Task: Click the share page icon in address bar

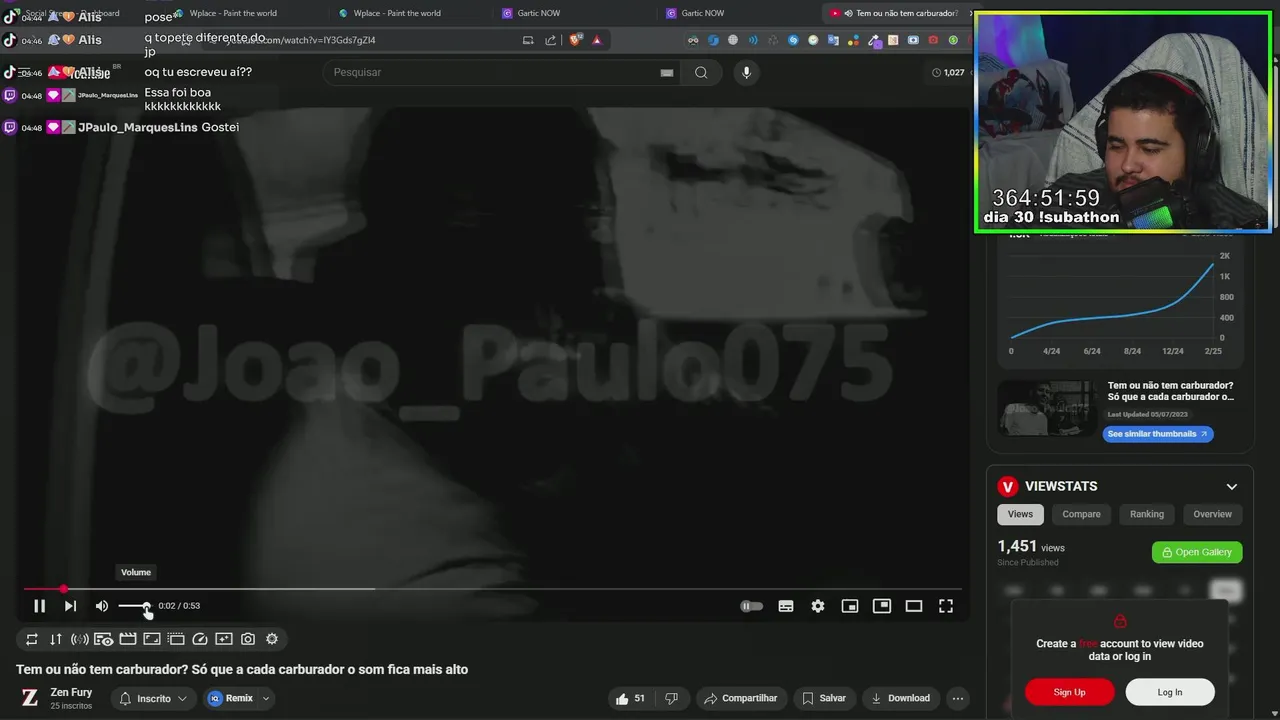Action: coord(551,40)
